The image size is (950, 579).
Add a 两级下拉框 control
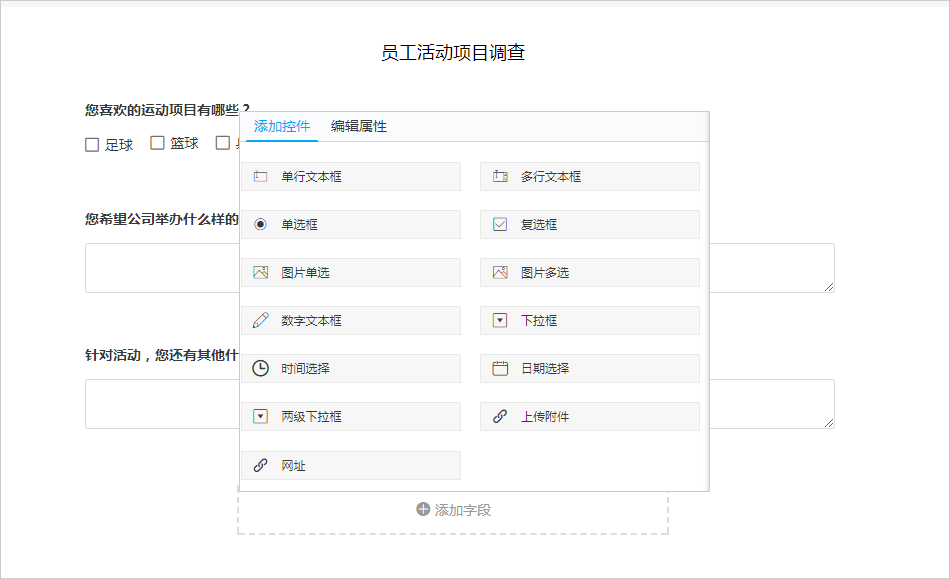pyautogui.click(x=351, y=417)
